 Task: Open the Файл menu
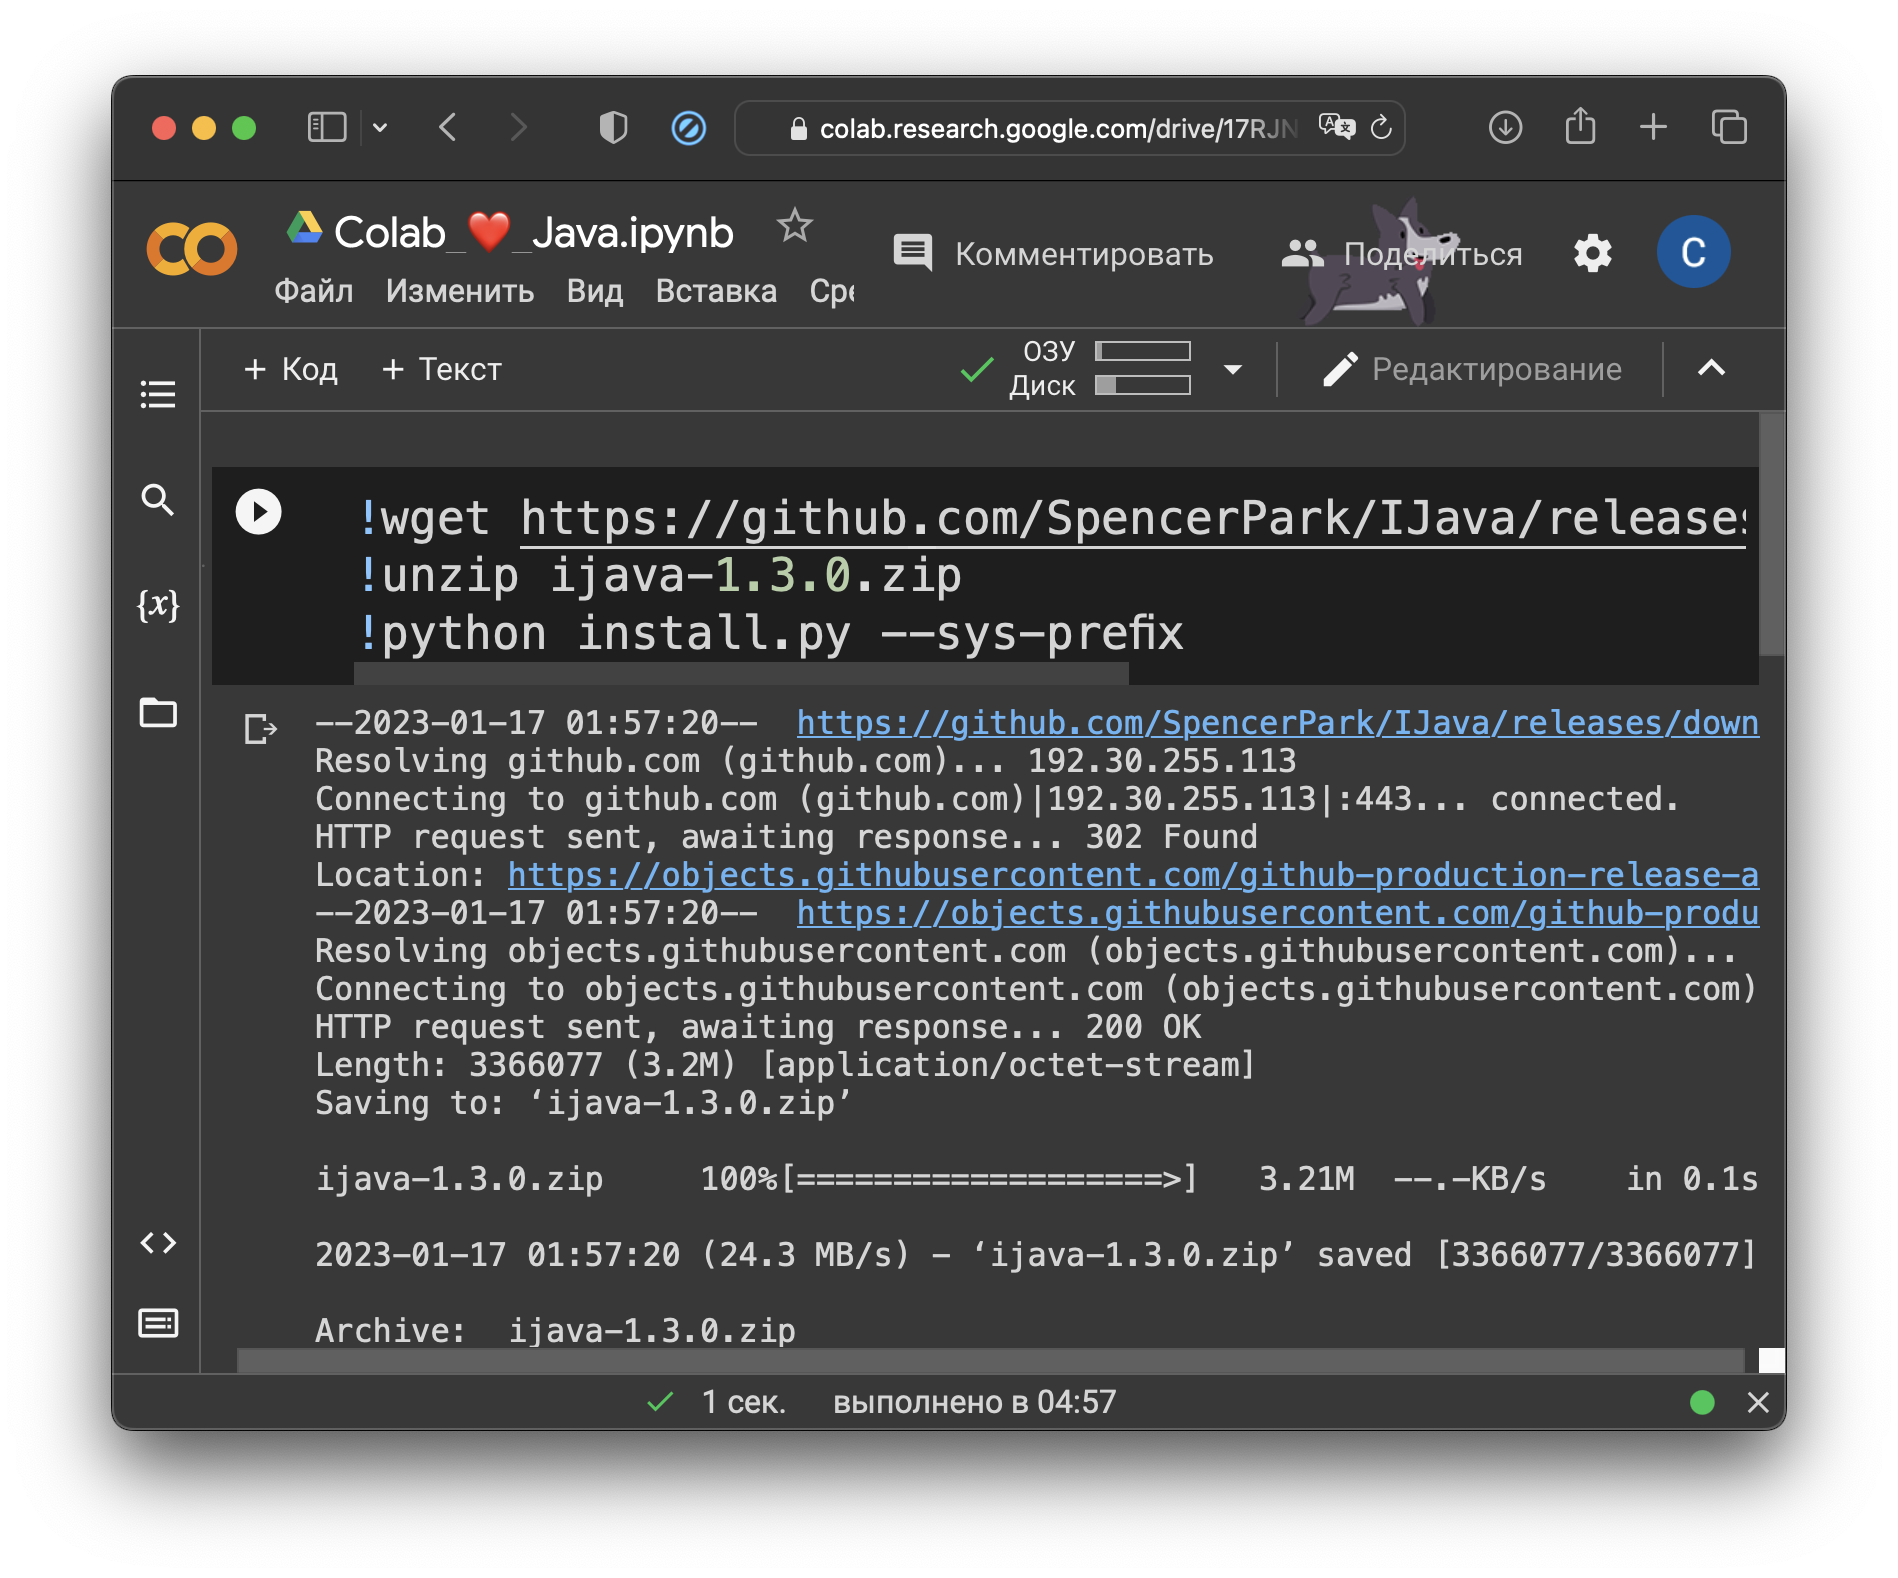(x=313, y=291)
